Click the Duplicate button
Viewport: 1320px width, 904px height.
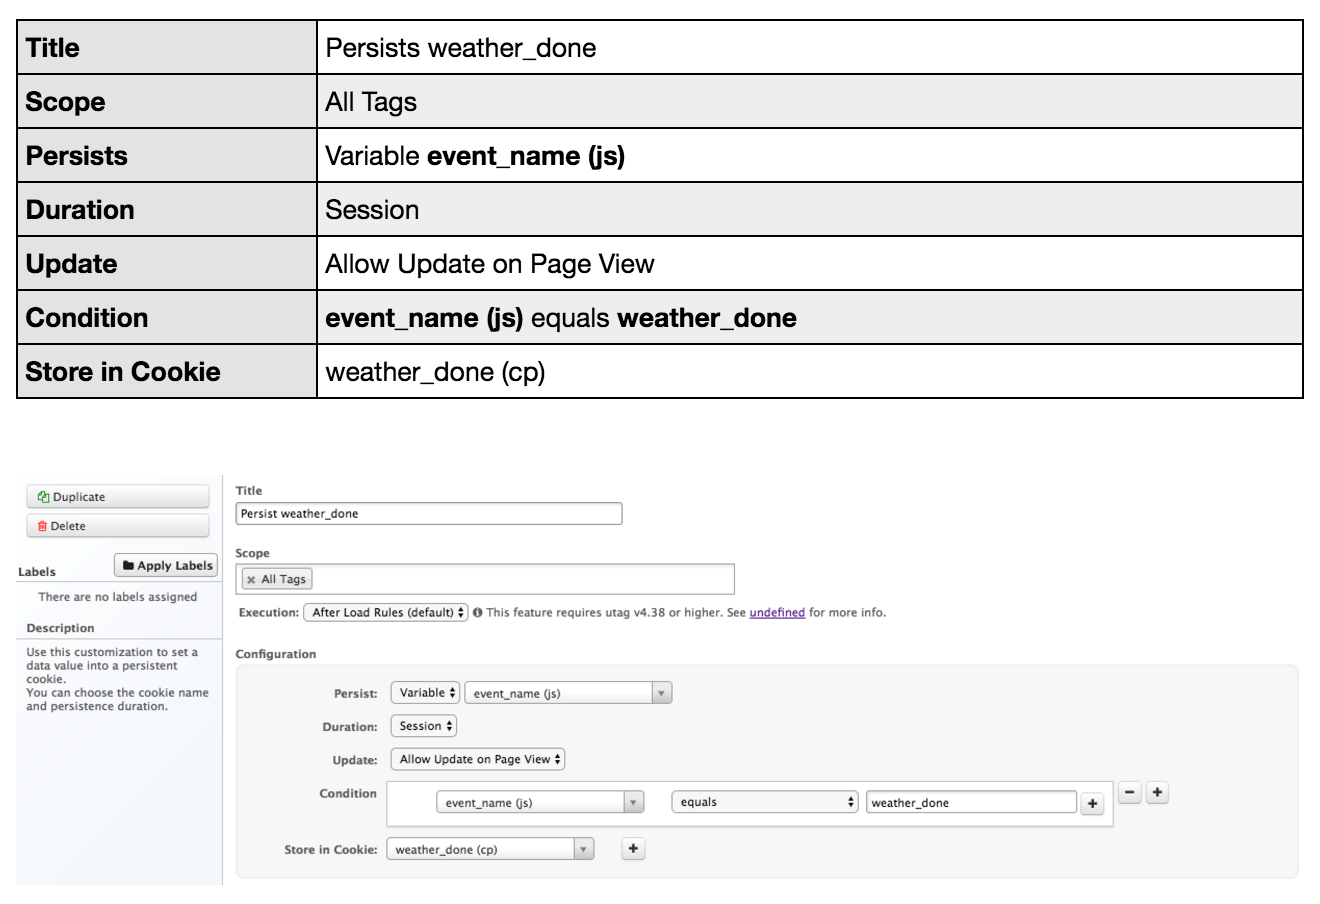117,497
